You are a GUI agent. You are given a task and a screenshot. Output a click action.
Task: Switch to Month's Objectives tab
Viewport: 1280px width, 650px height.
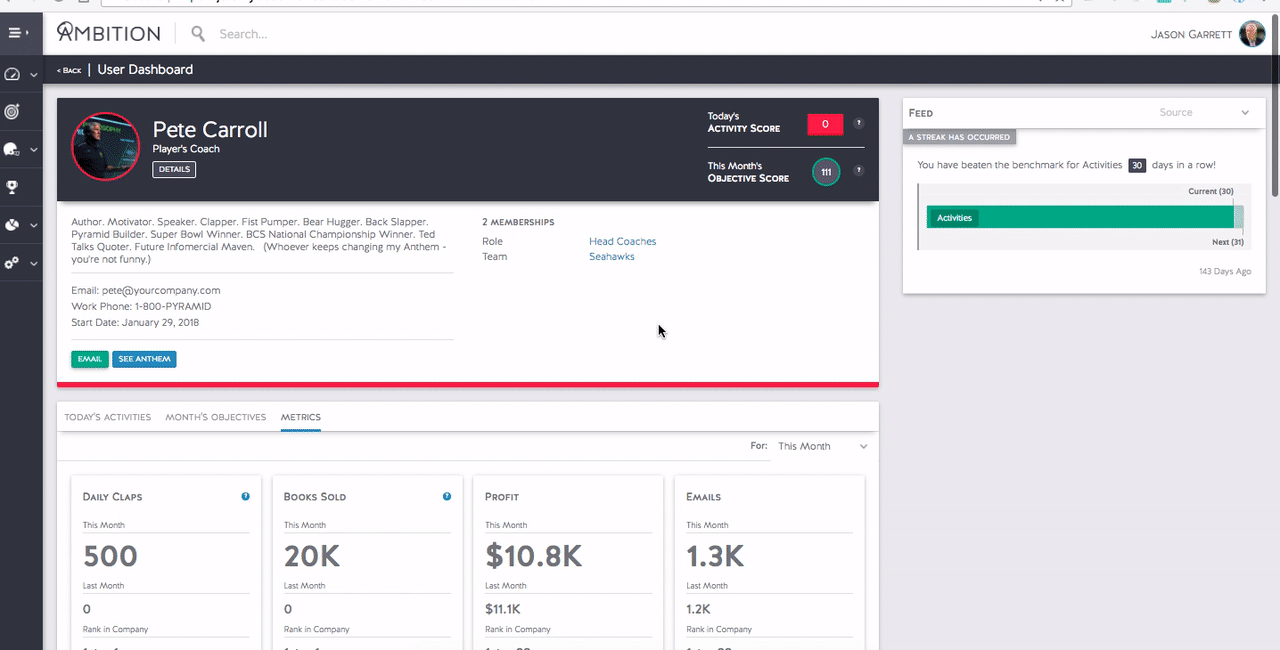[216, 417]
